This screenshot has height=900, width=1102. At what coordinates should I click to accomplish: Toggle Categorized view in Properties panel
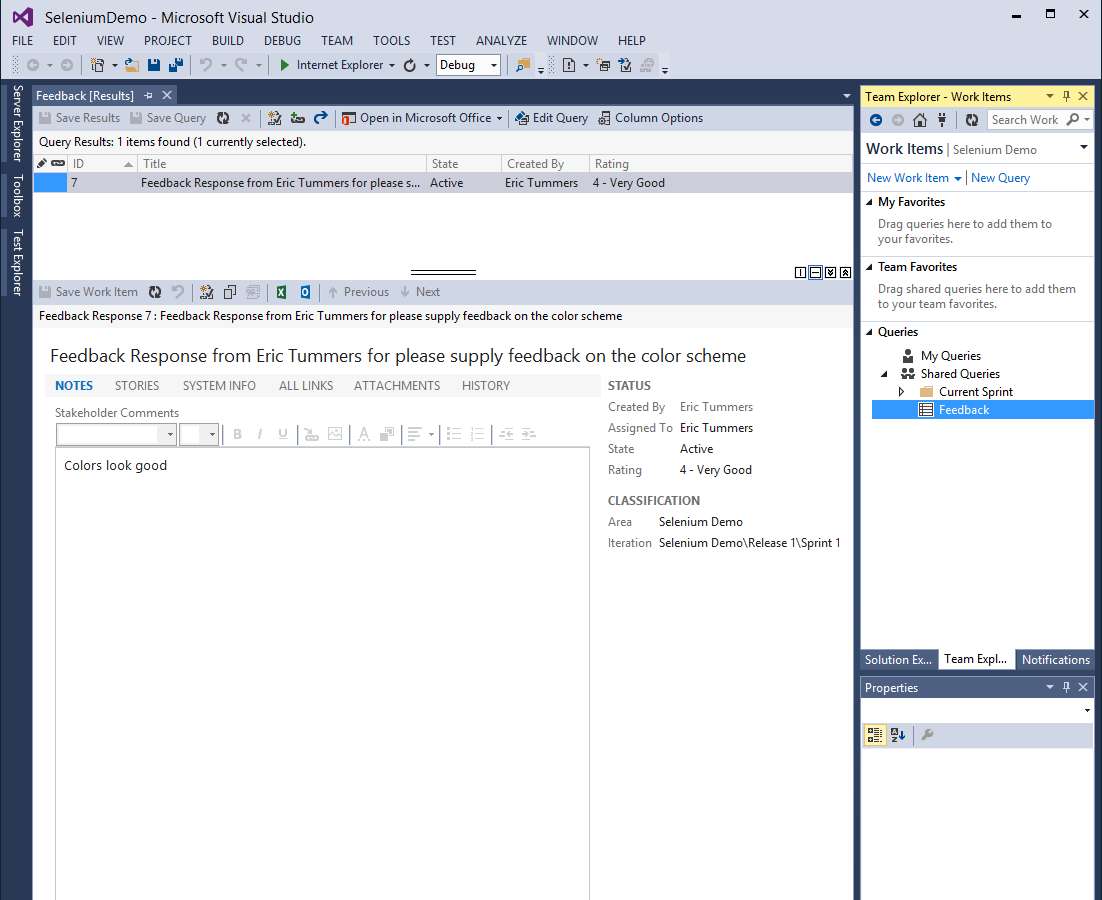pos(875,735)
